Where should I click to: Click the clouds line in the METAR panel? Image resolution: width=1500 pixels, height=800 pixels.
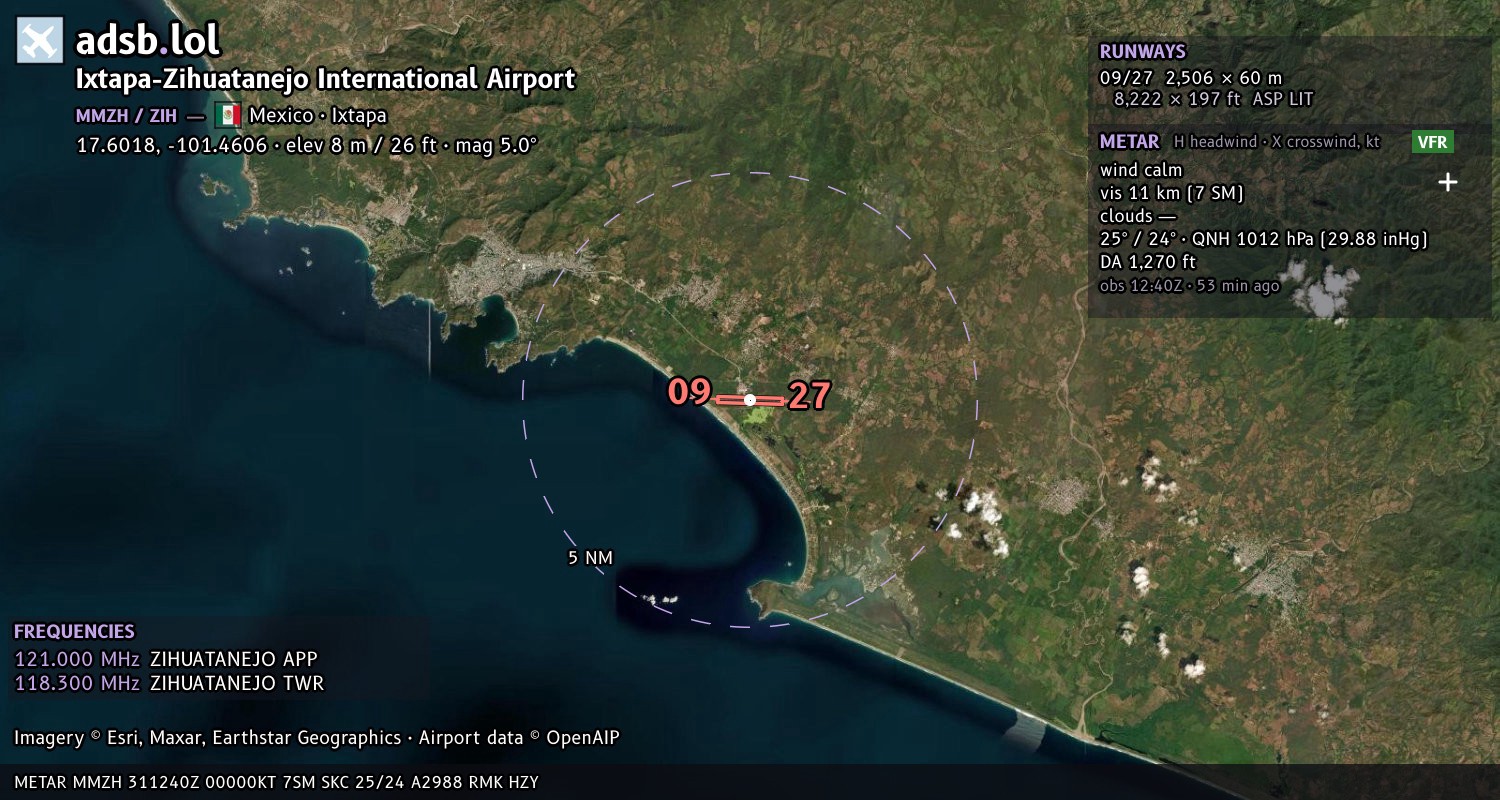(1138, 216)
